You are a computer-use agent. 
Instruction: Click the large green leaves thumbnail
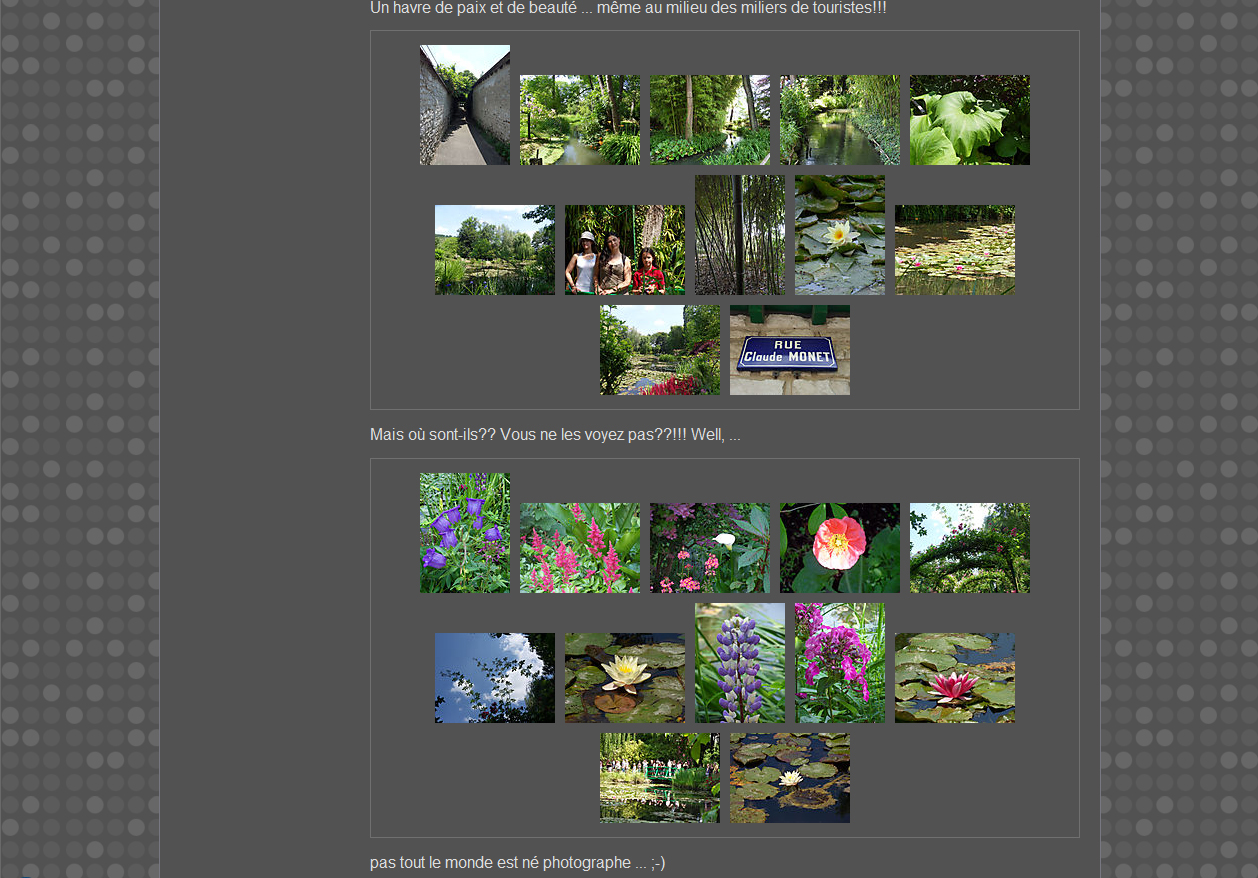click(969, 120)
